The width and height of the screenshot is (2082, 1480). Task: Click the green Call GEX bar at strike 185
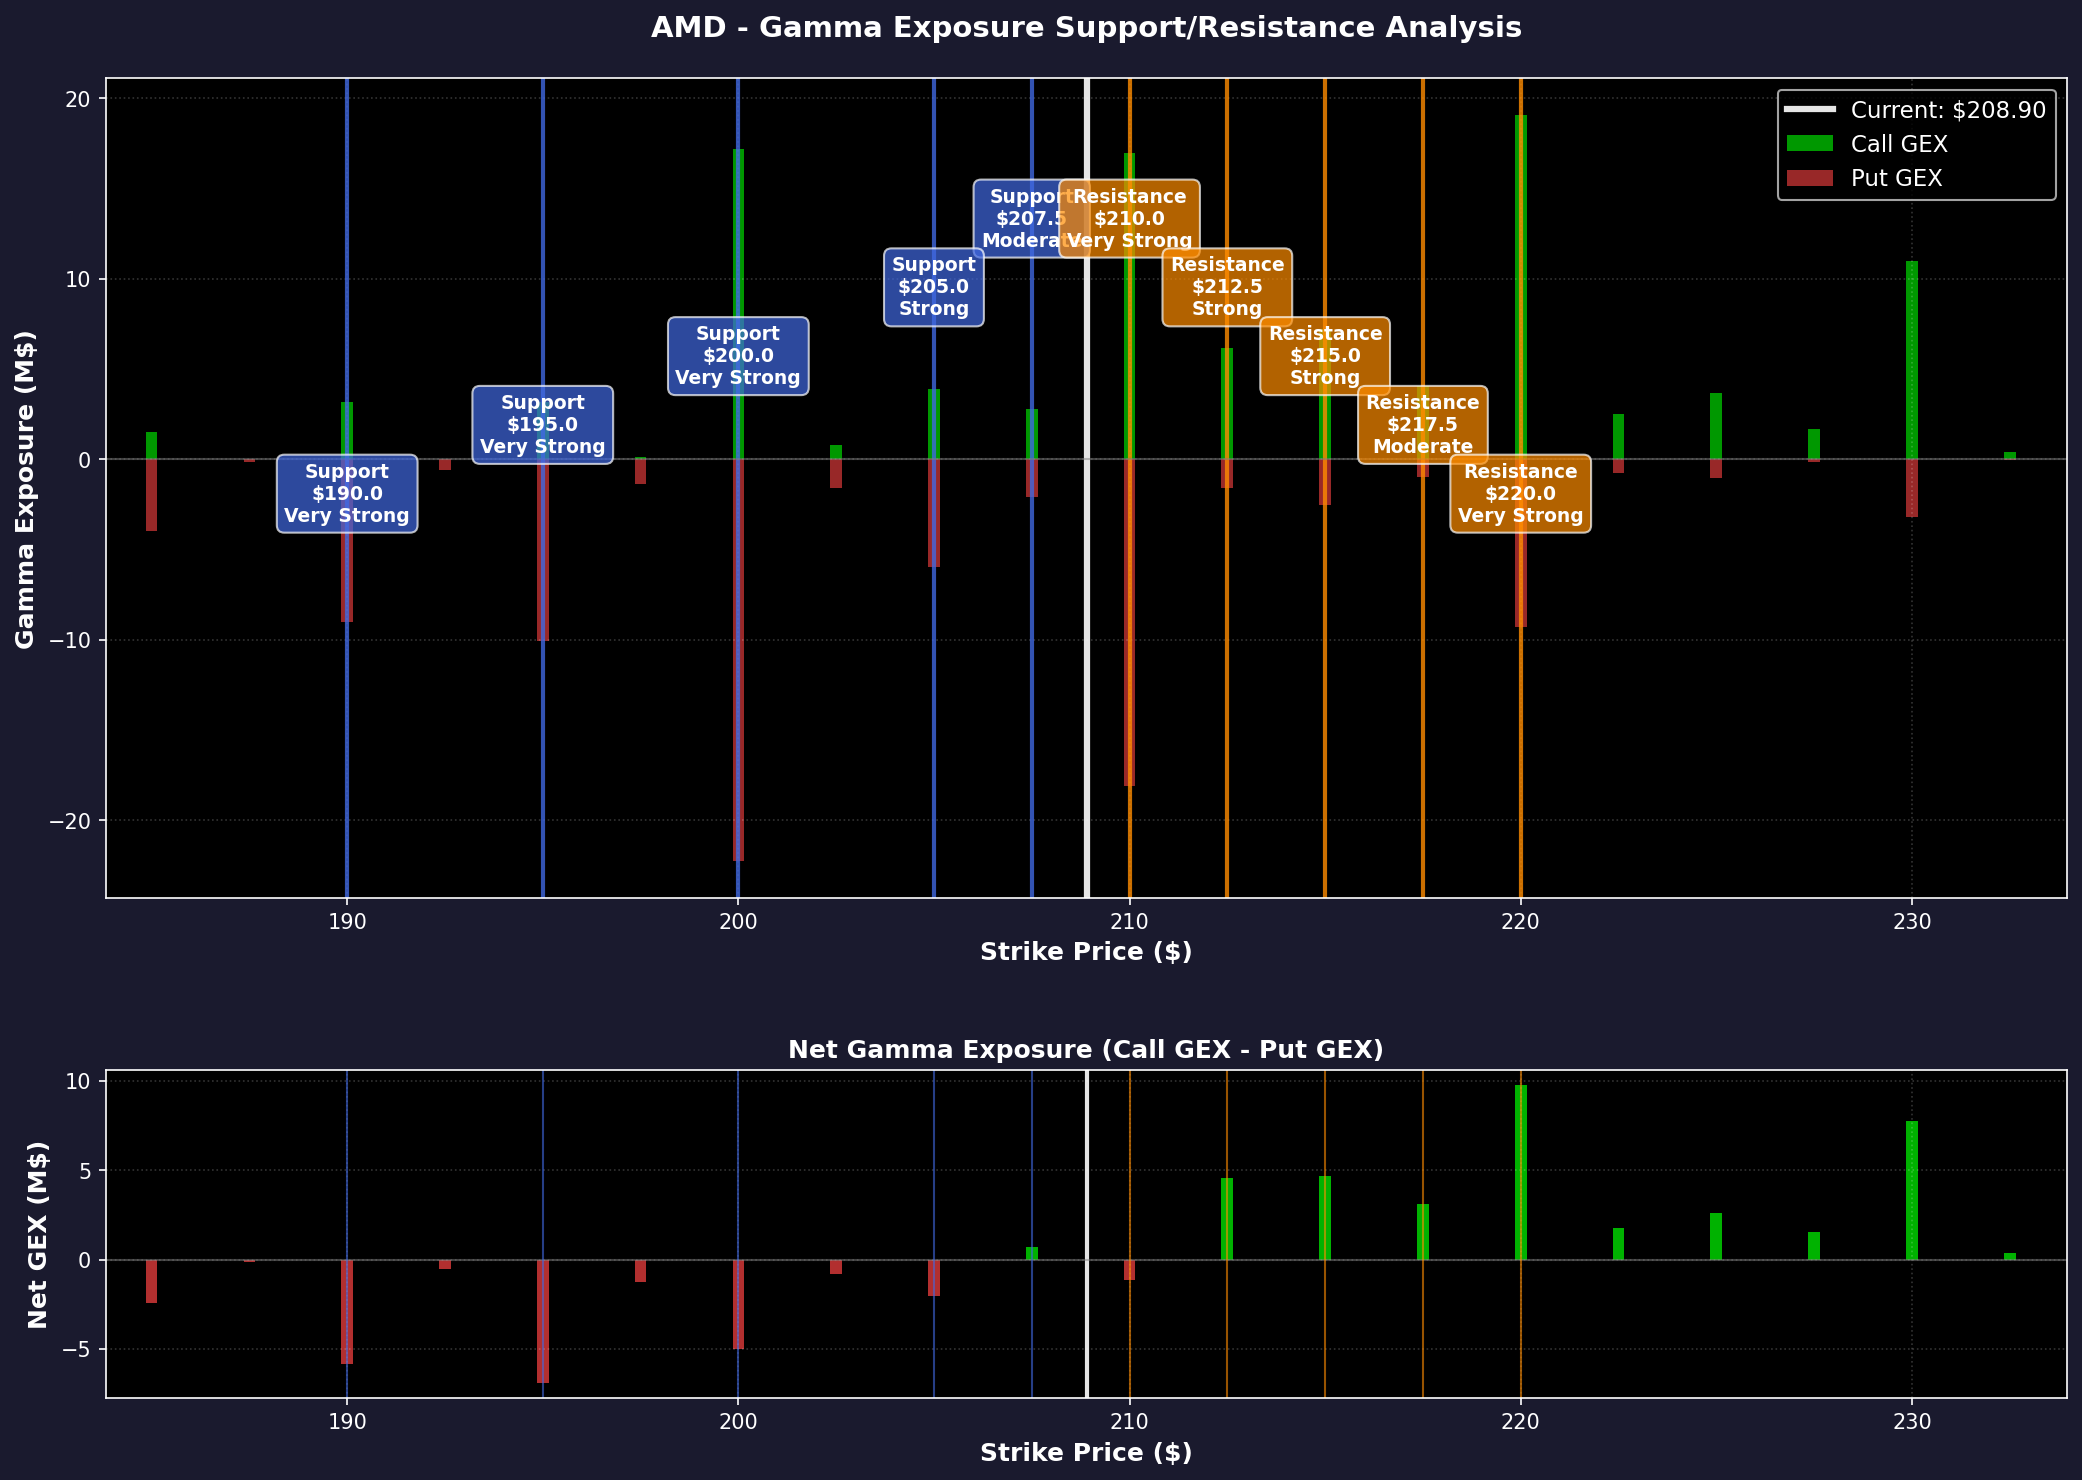point(152,446)
